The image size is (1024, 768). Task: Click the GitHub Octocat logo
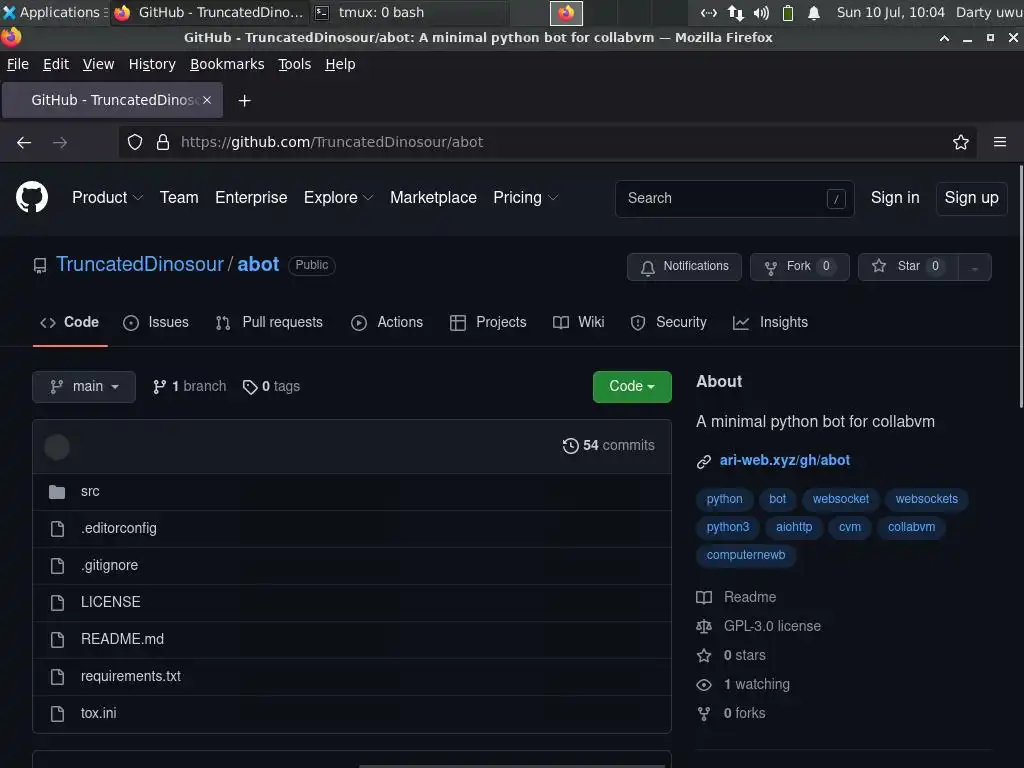(x=32, y=197)
